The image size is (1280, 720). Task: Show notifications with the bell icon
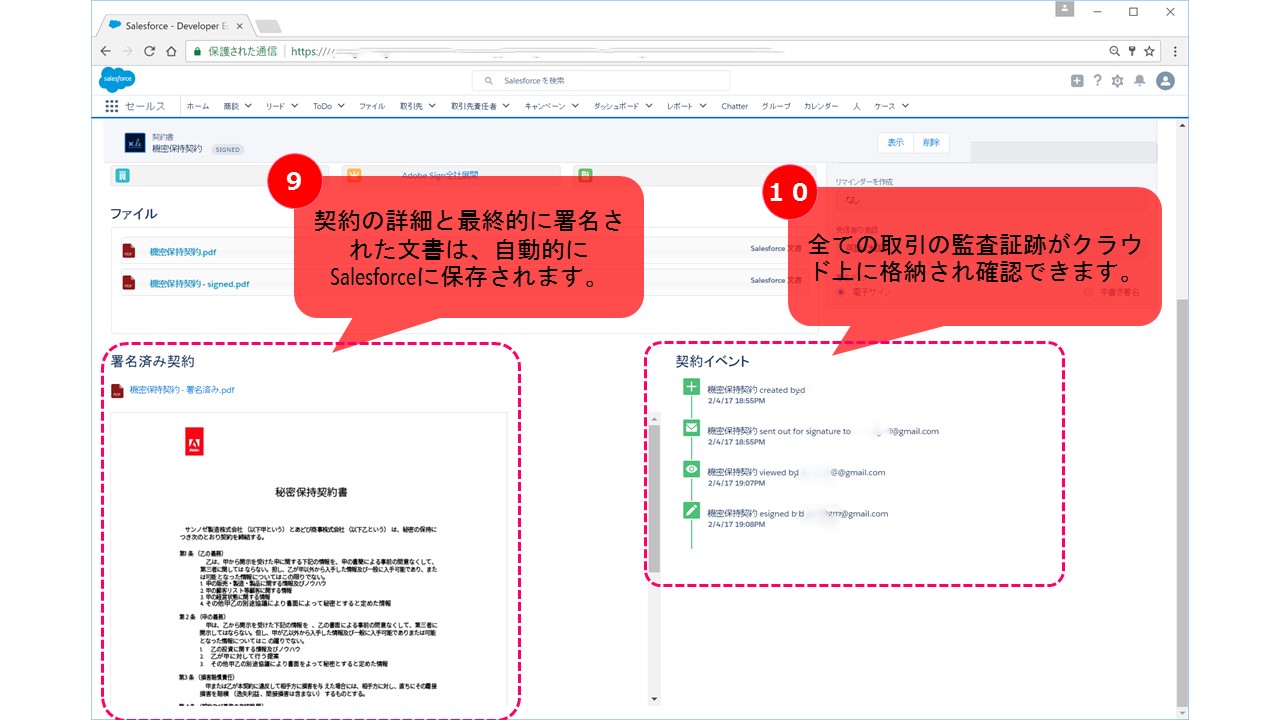pyautogui.click(x=1139, y=81)
